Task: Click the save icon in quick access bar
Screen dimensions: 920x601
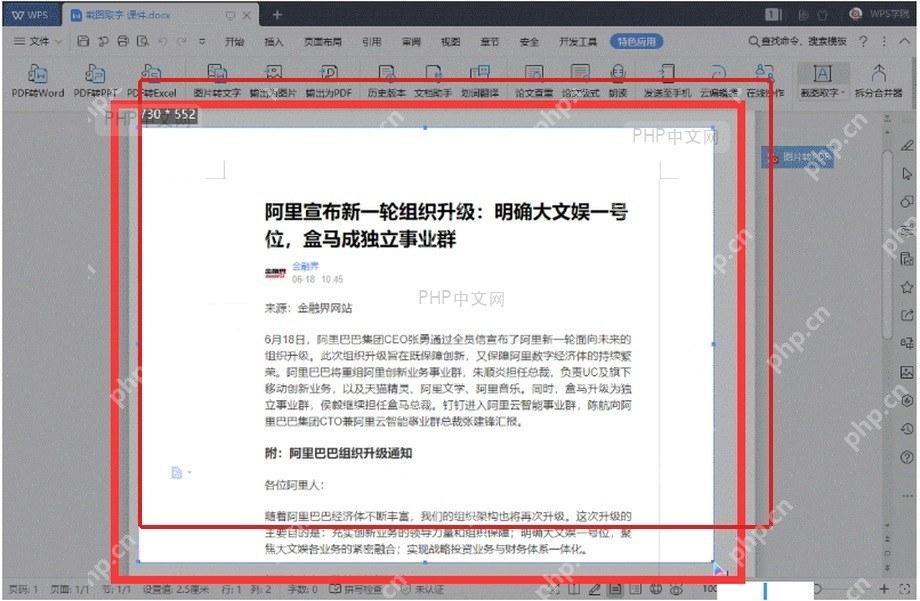Action: [83, 41]
